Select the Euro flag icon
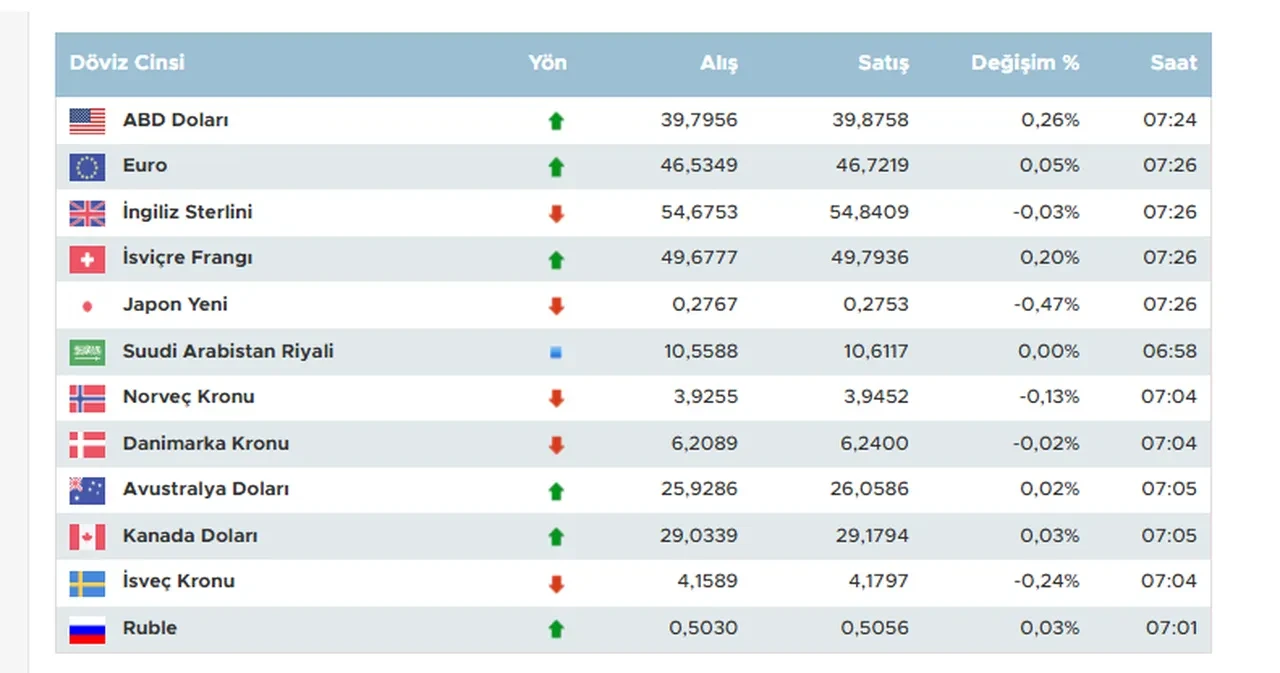Viewport: 1280px width, 673px height. 86,166
